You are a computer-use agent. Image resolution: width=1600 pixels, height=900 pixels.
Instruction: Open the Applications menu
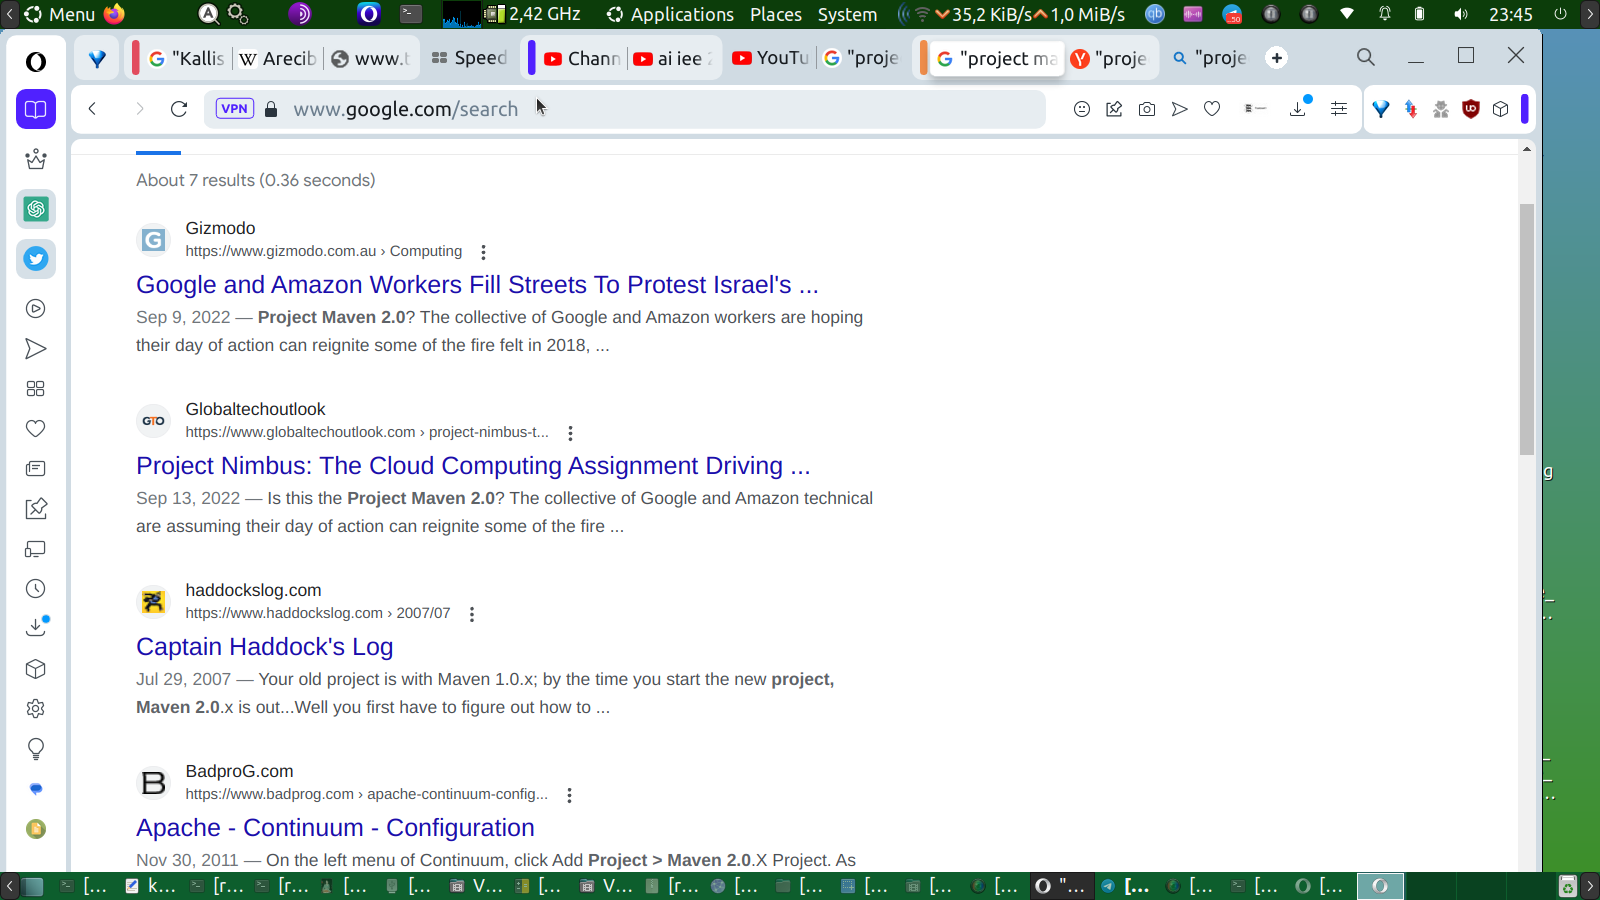click(x=671, y=14)
